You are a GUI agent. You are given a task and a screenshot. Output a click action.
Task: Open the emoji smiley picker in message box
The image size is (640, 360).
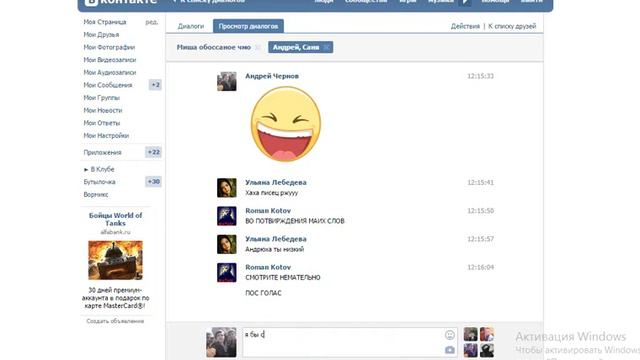(x=449, y=335)
